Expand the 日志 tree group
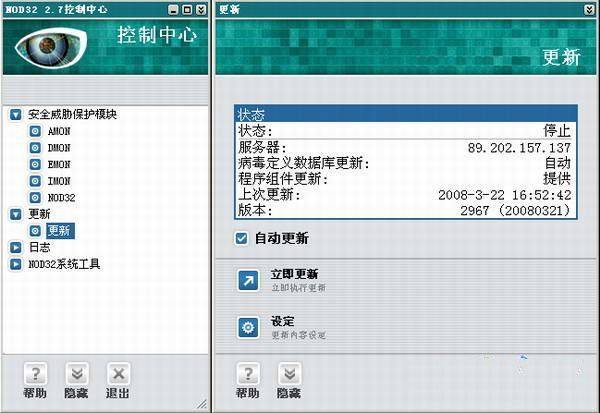This screenshot has width=600, height=413. [x=16, y=248]
